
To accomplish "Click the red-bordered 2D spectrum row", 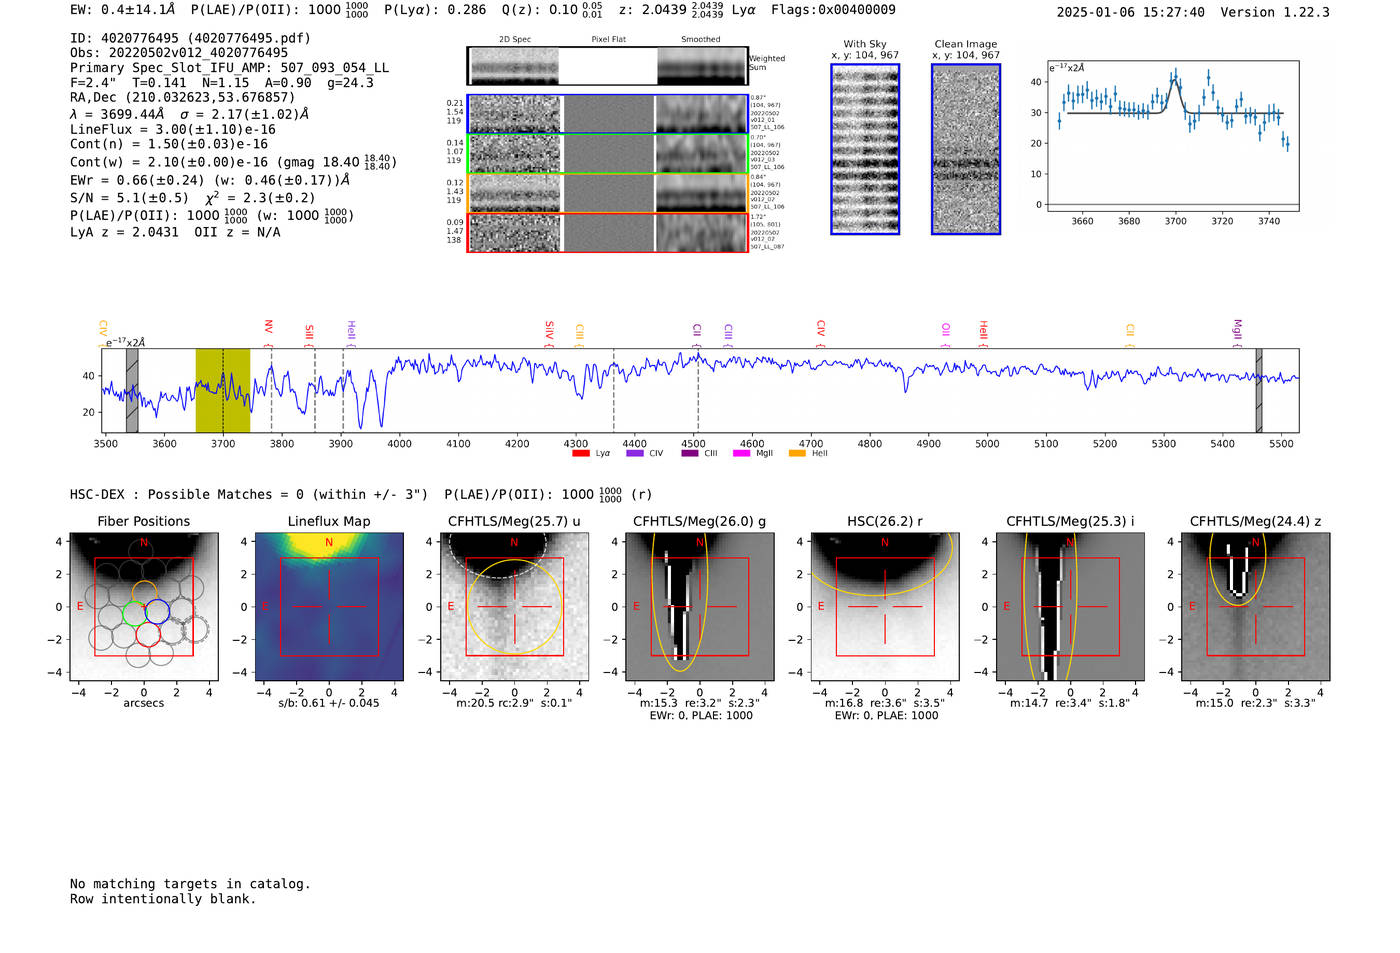I will 608,232.
